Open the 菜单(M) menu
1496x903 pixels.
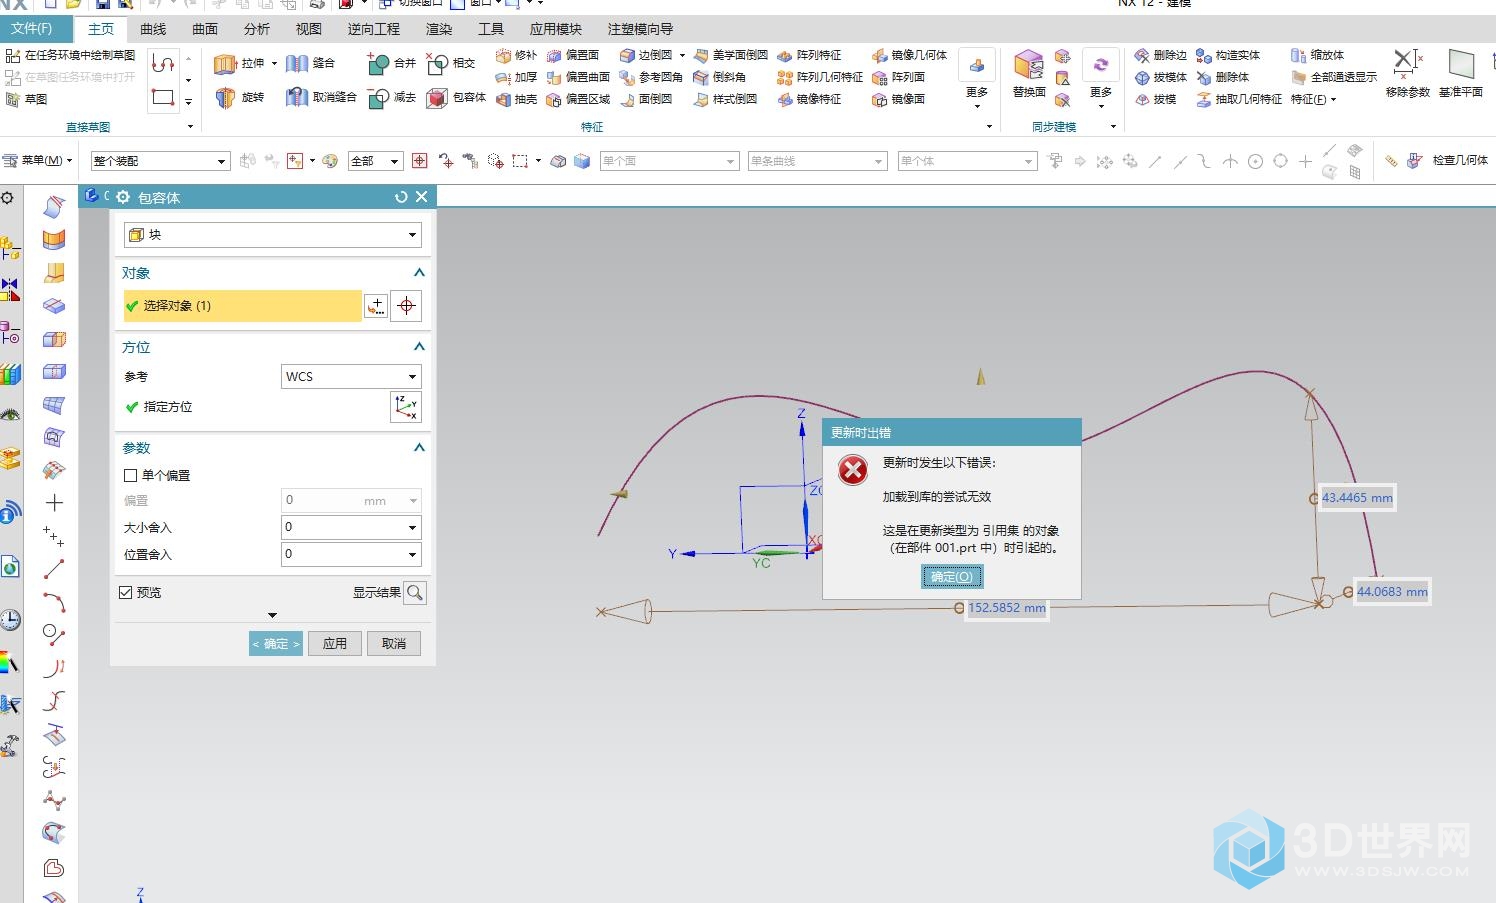pos(40,160)
